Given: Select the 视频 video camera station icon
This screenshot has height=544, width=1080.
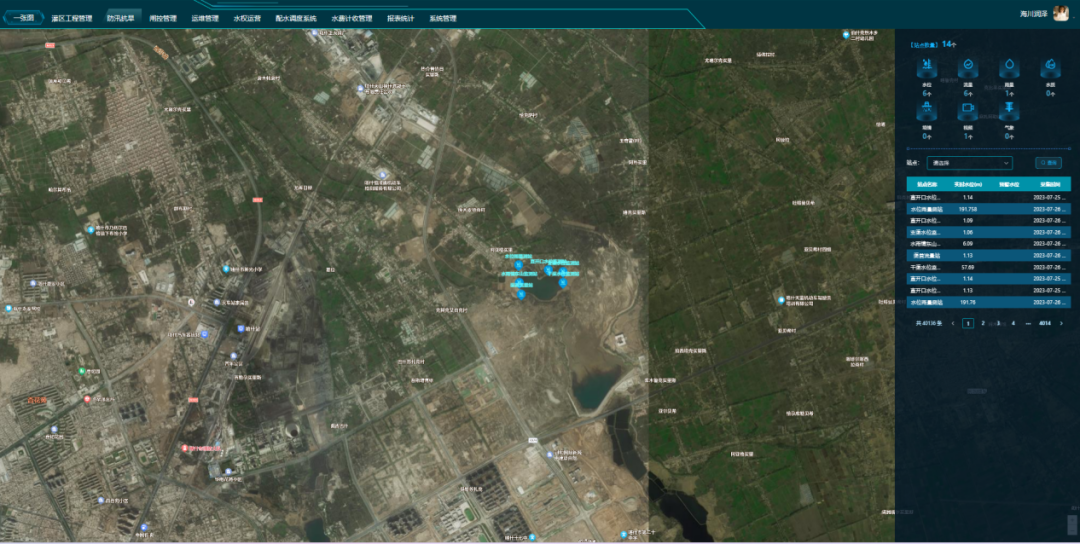Looking at the screenshot, I should click(x=968, y=110).
